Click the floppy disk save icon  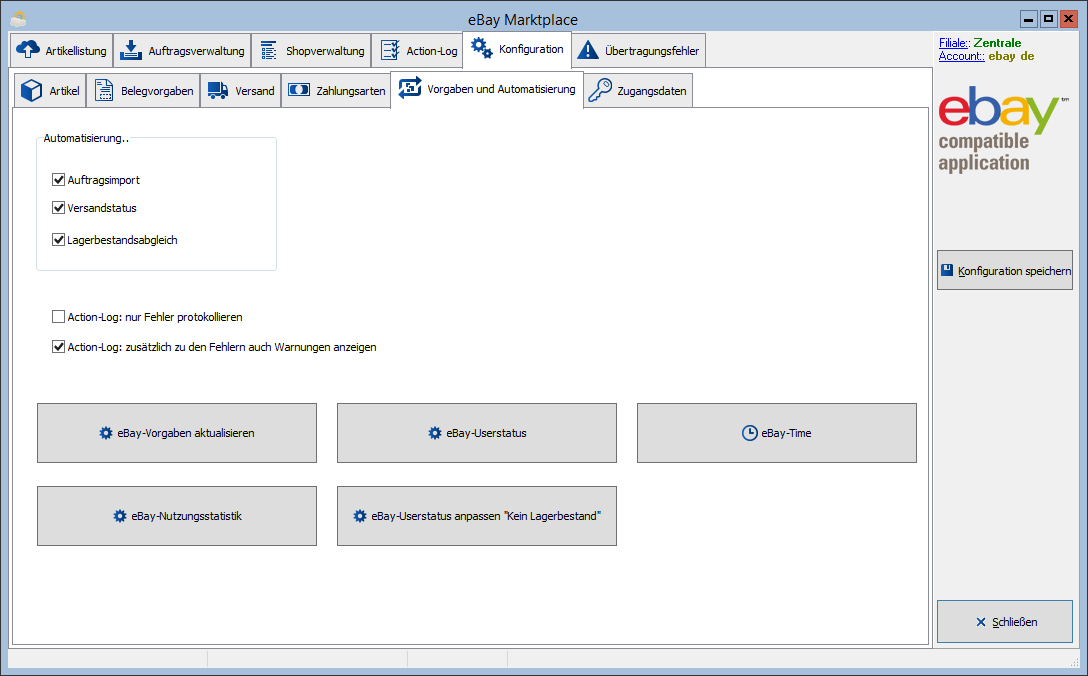[947, 270]
